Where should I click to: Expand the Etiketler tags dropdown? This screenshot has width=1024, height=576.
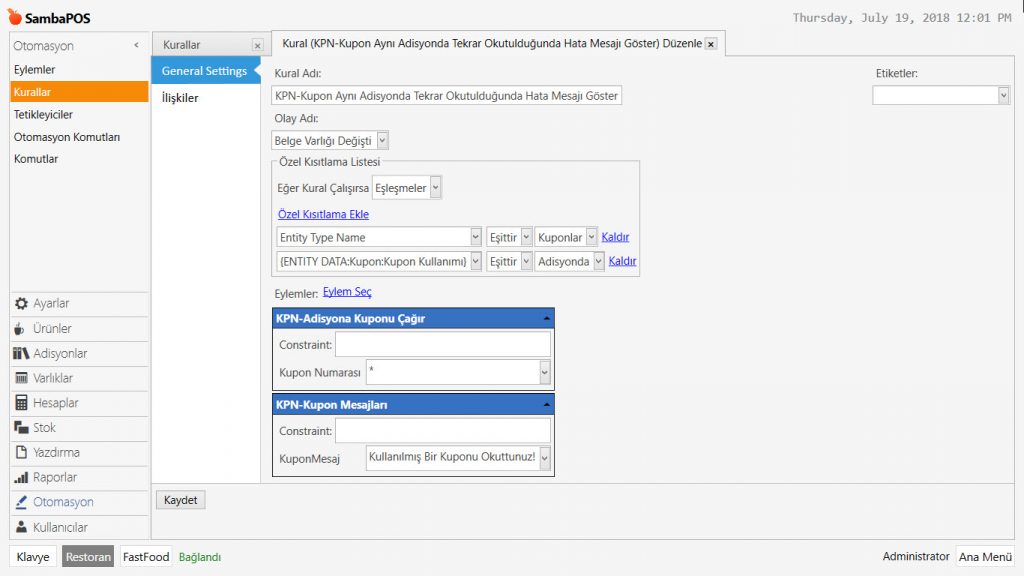(1003, 95)
